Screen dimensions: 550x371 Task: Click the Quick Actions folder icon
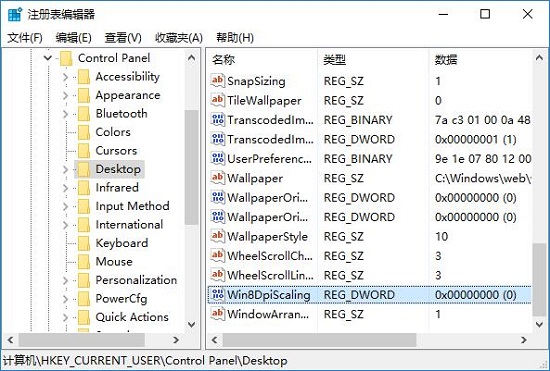(x=83, y=317)
